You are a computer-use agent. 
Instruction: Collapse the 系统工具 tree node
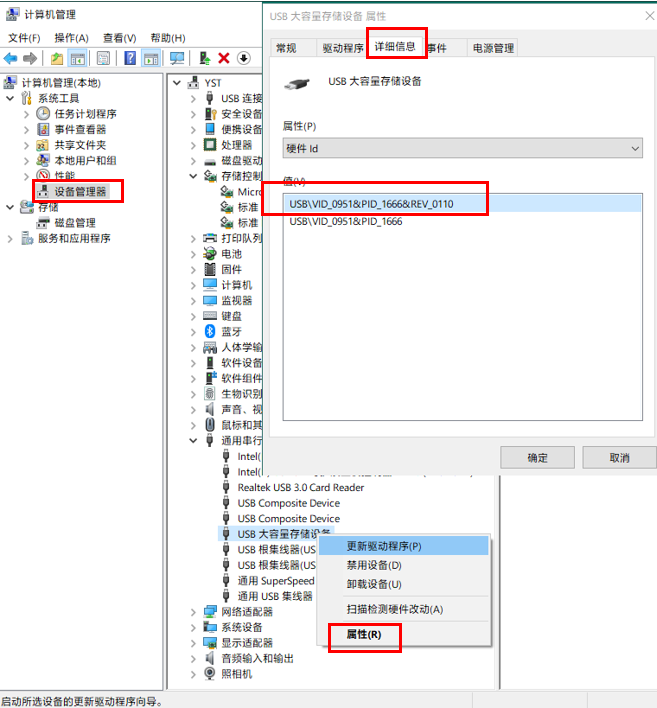tap(11, 98)
